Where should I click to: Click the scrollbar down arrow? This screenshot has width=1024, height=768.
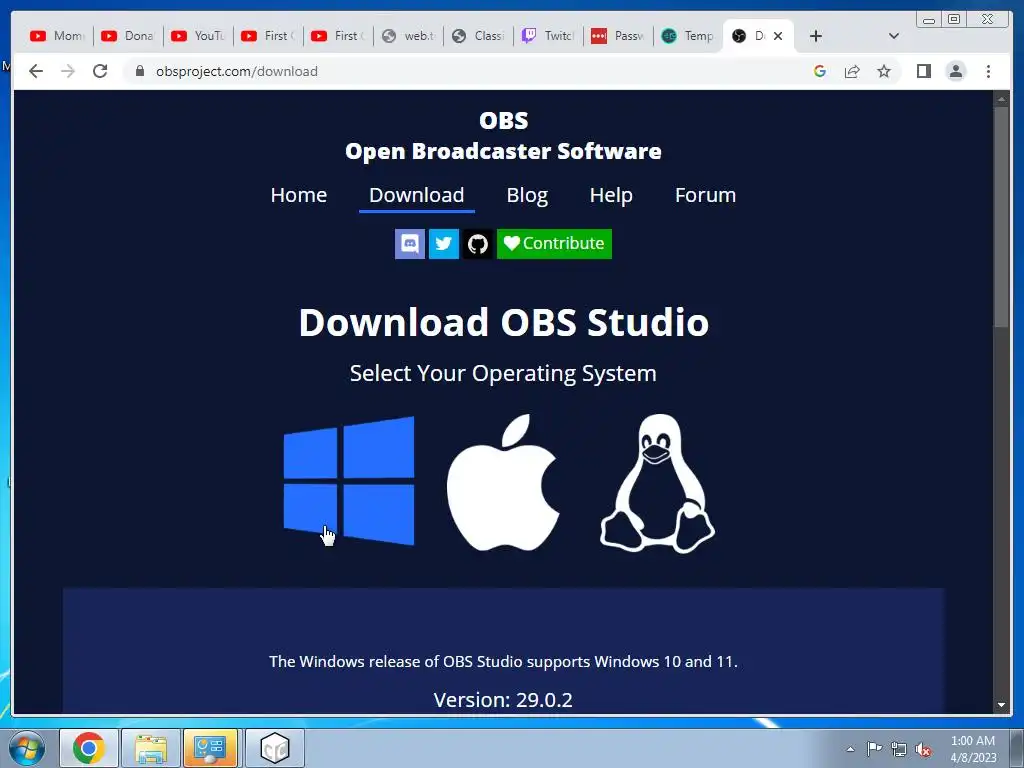[x=1001, y=705]
